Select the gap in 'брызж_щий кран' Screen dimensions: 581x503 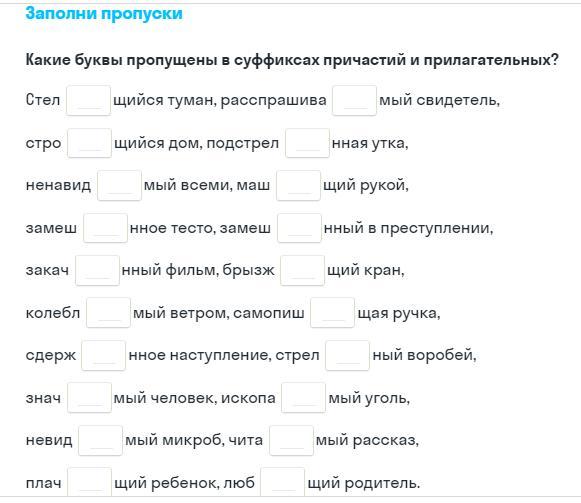click(x=302, y=270)
